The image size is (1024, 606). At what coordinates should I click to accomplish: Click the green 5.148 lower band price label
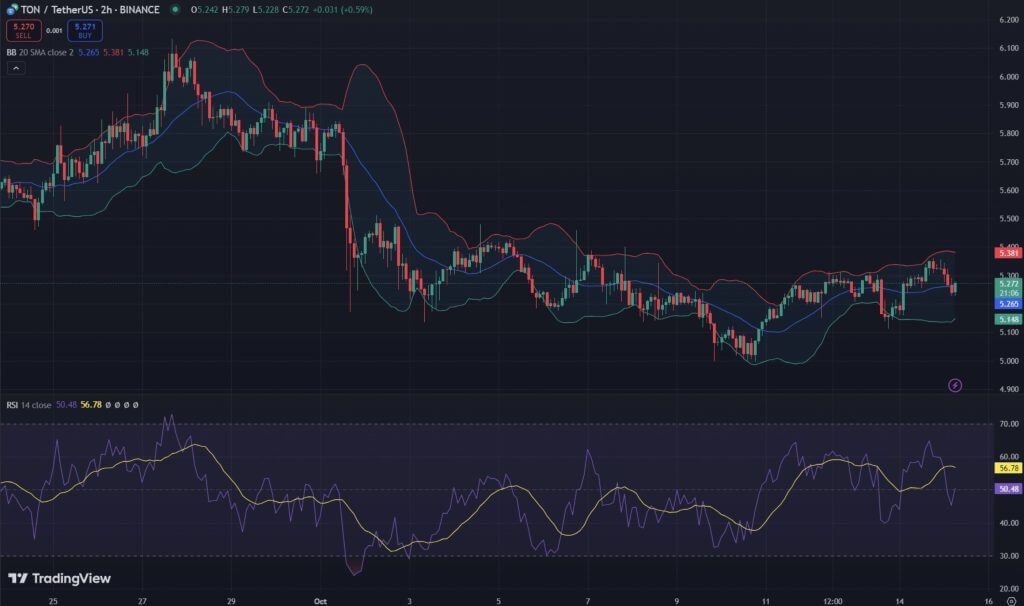point(1007,319)
